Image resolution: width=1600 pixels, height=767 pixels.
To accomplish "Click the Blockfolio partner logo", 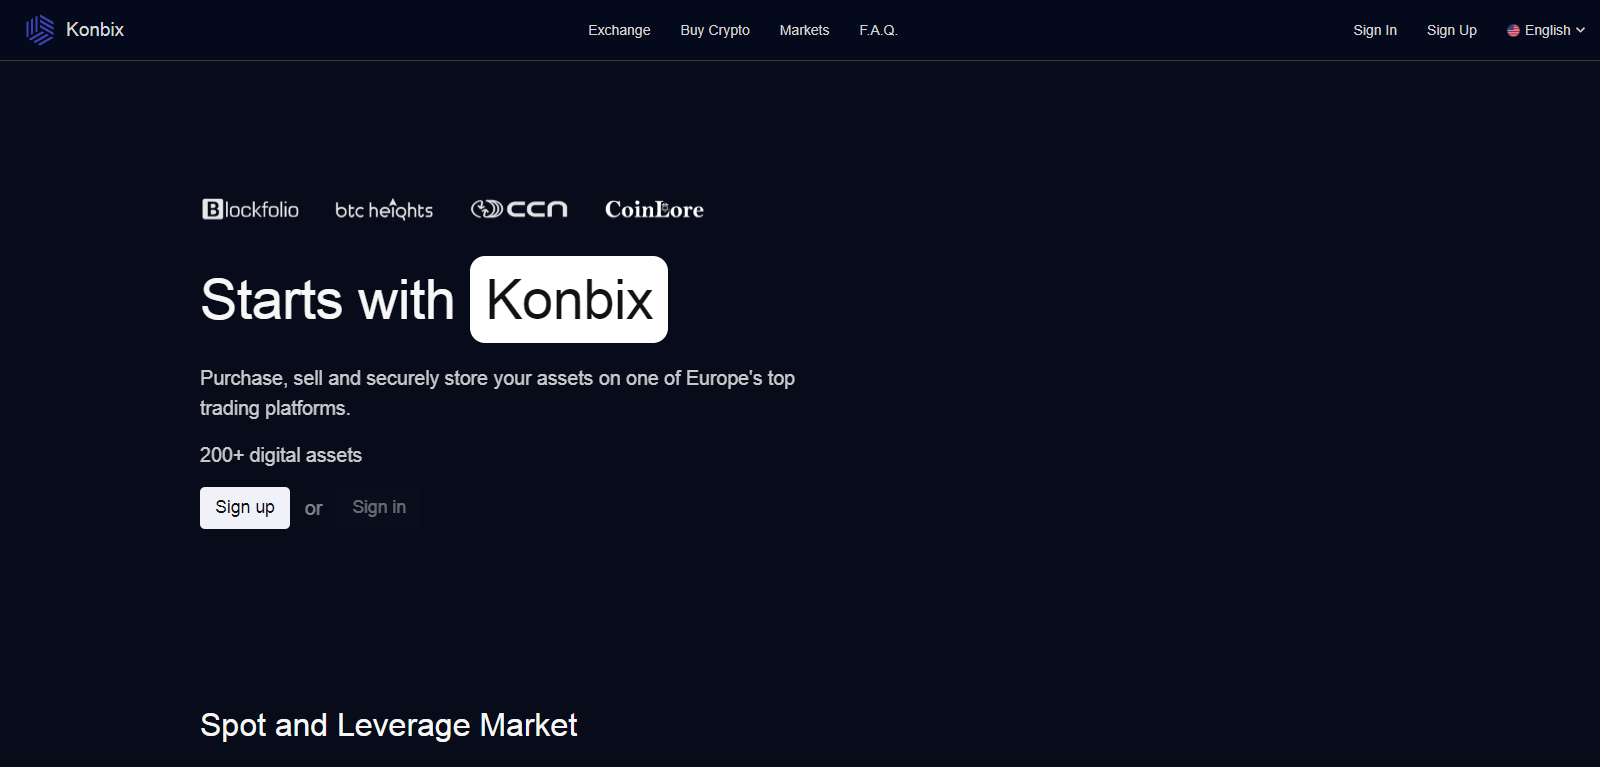I will (250, 209).
